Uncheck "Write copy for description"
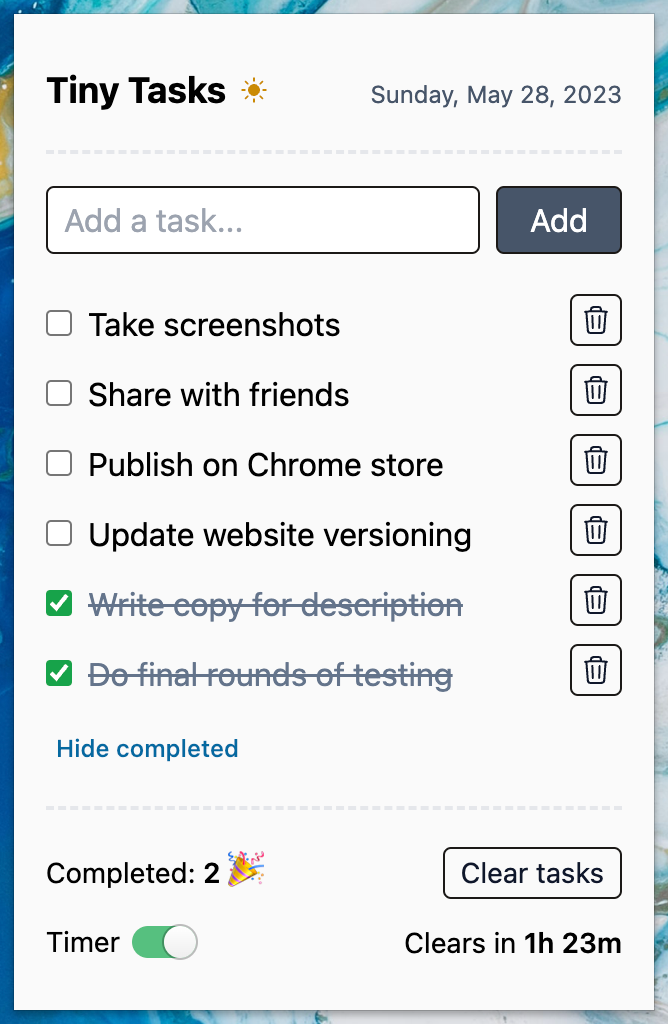The image size is (668, 1024). point(59,603)
